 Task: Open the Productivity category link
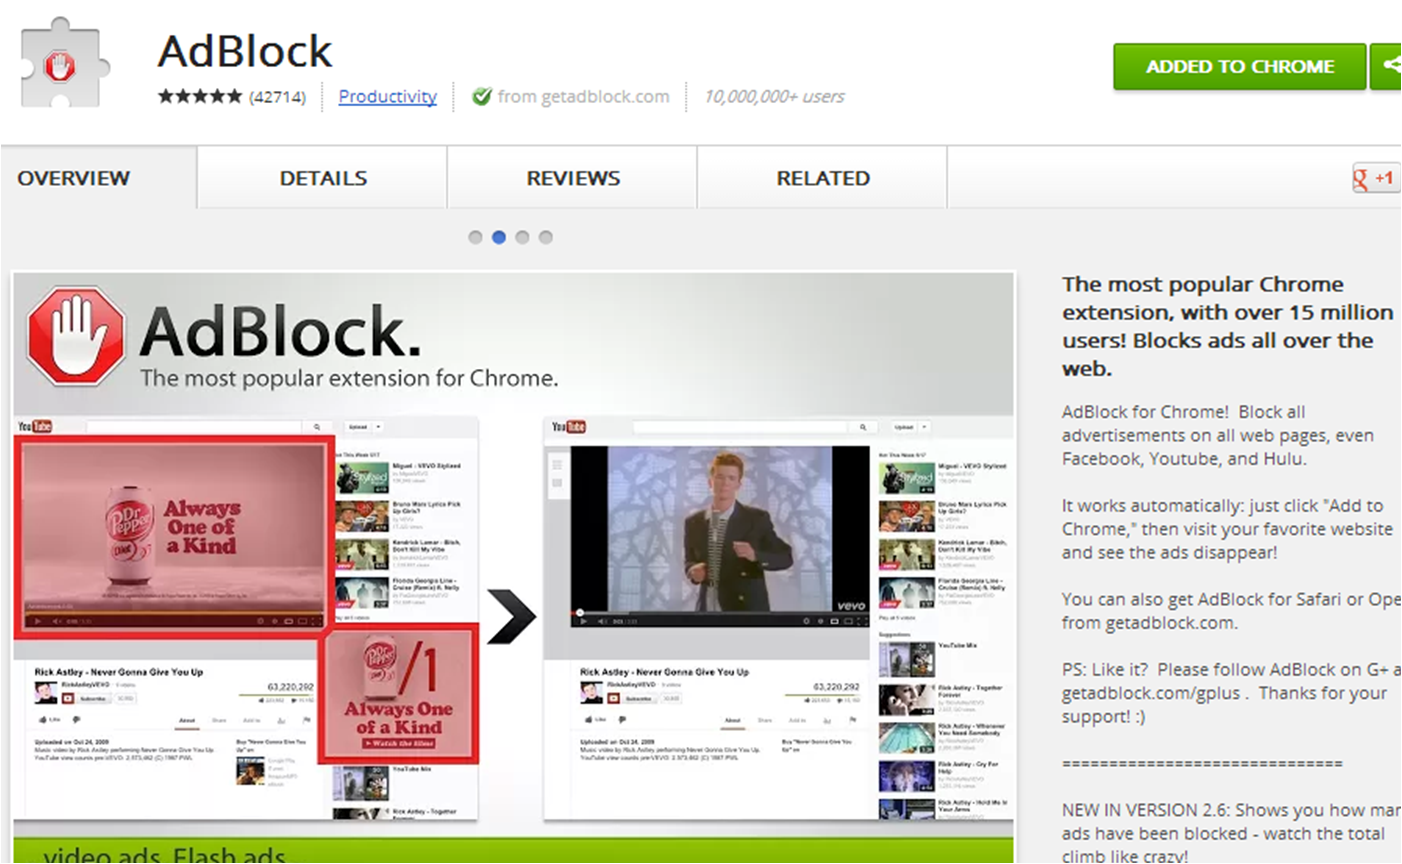(387, 96)
